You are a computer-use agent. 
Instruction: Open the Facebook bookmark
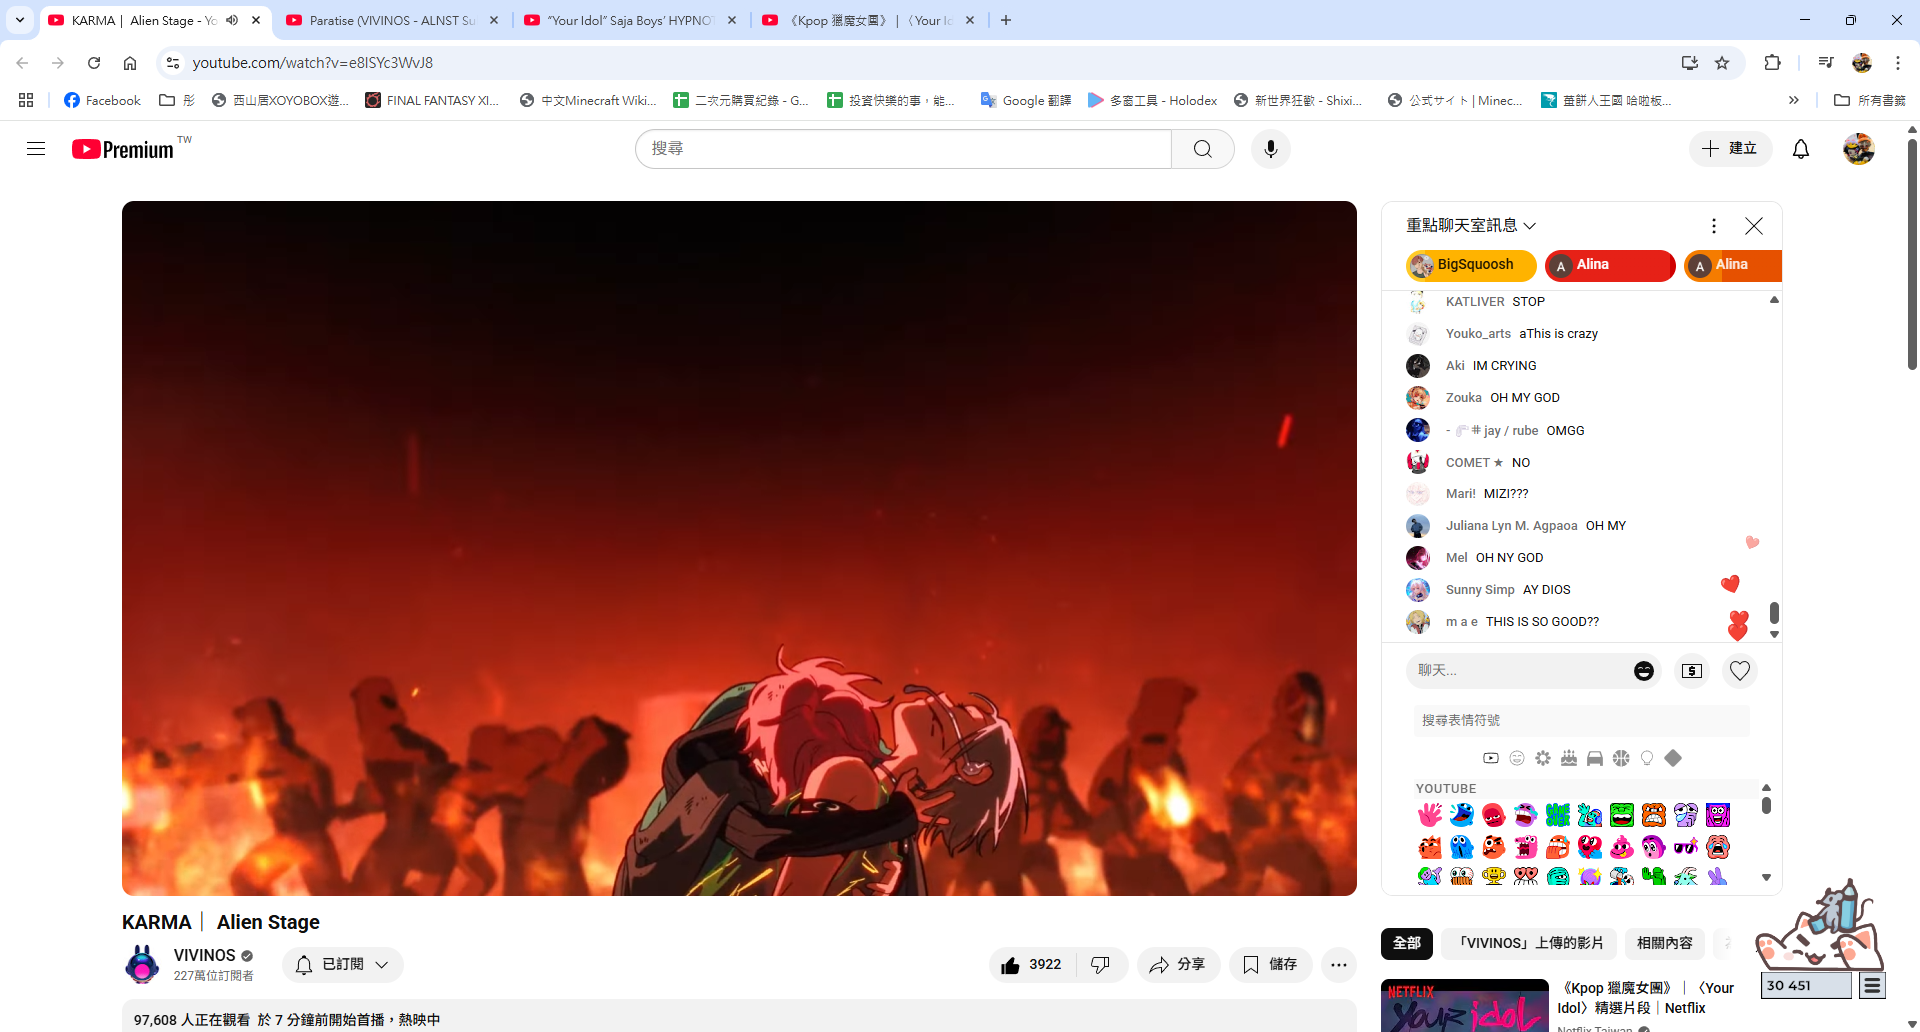102,100
